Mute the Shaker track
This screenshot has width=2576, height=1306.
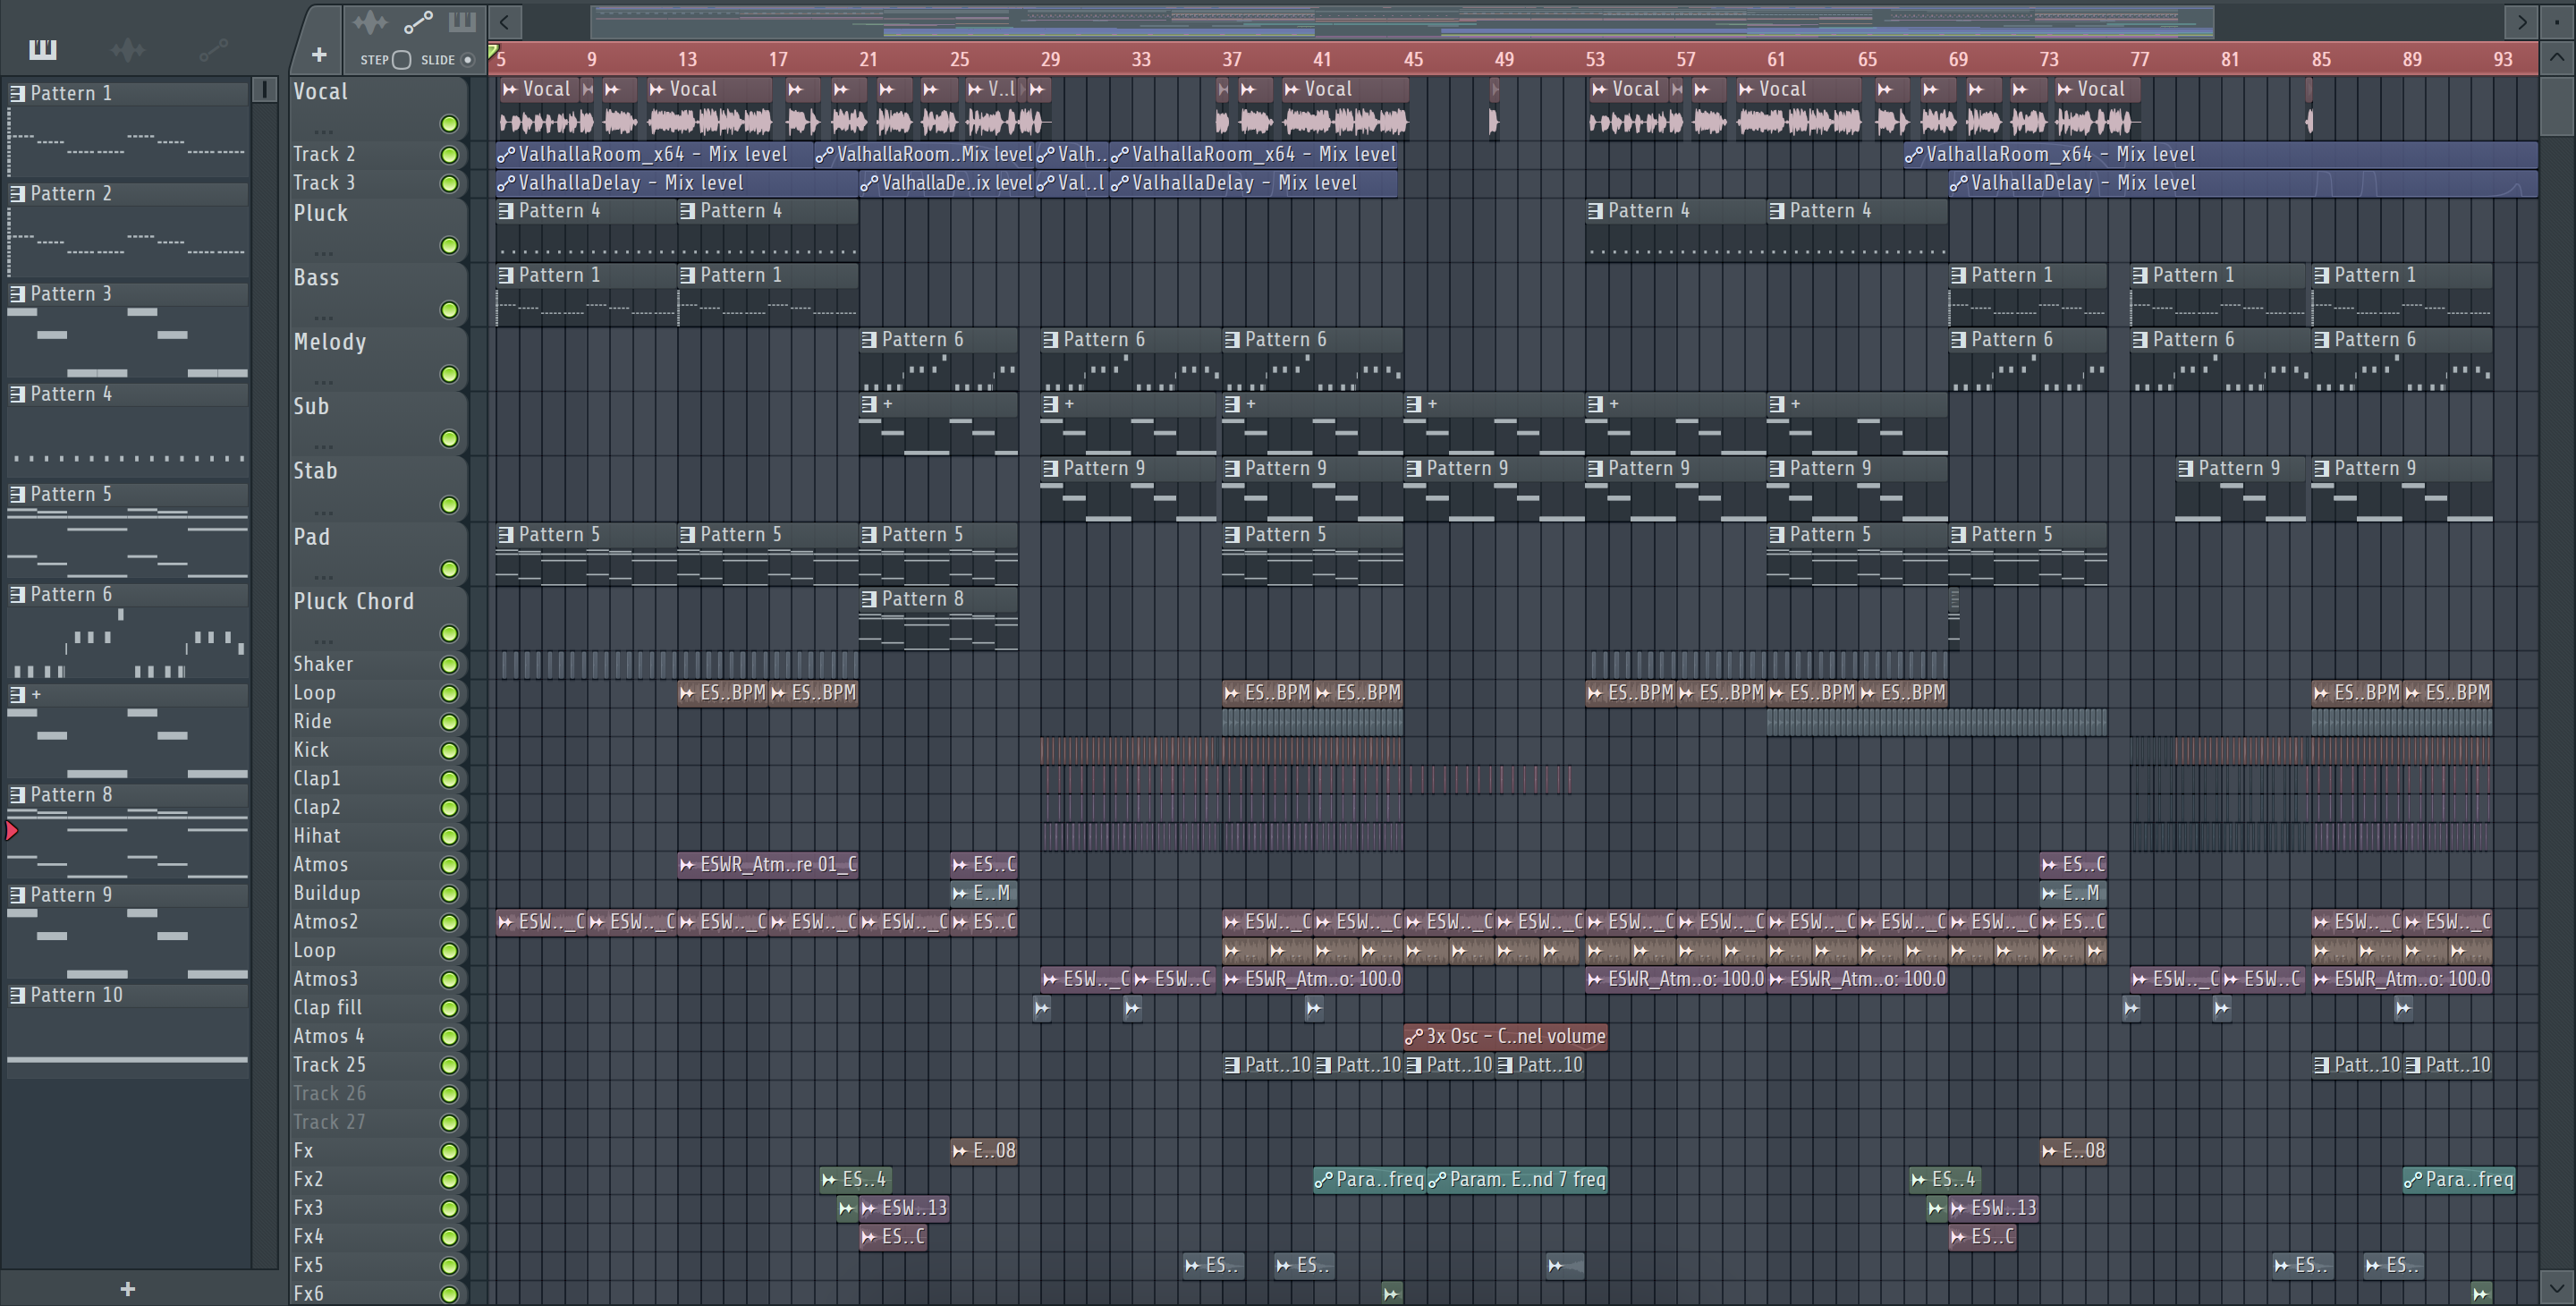(450, 665)
